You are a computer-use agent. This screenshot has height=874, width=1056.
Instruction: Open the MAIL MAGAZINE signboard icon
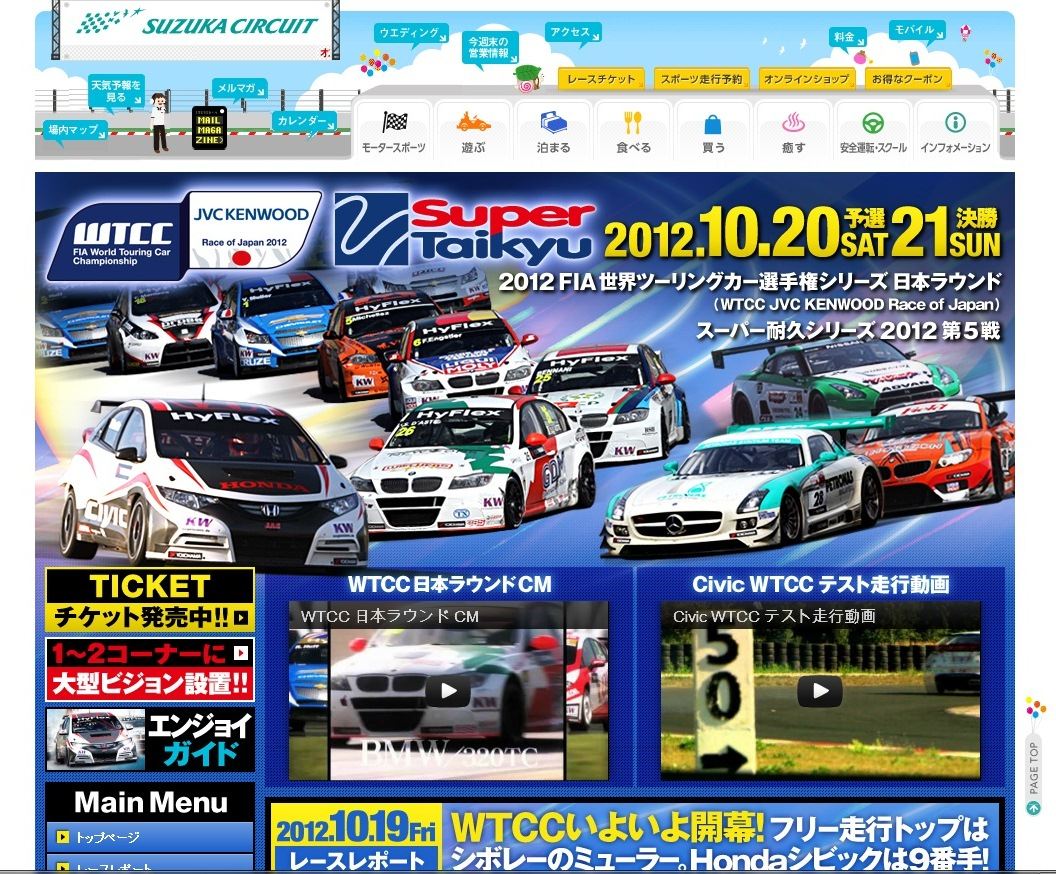point(209,127)
